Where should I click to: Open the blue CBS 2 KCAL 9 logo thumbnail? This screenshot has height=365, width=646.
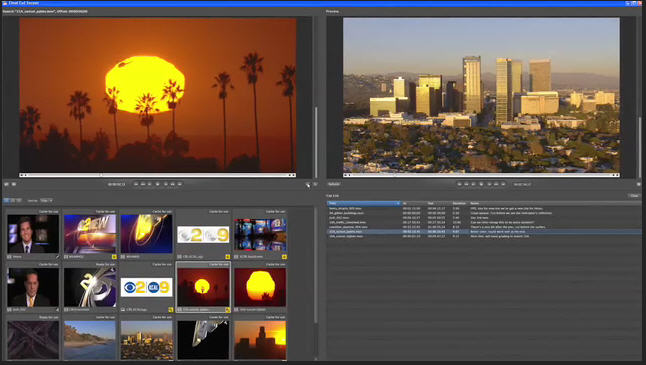coord(147,287)
